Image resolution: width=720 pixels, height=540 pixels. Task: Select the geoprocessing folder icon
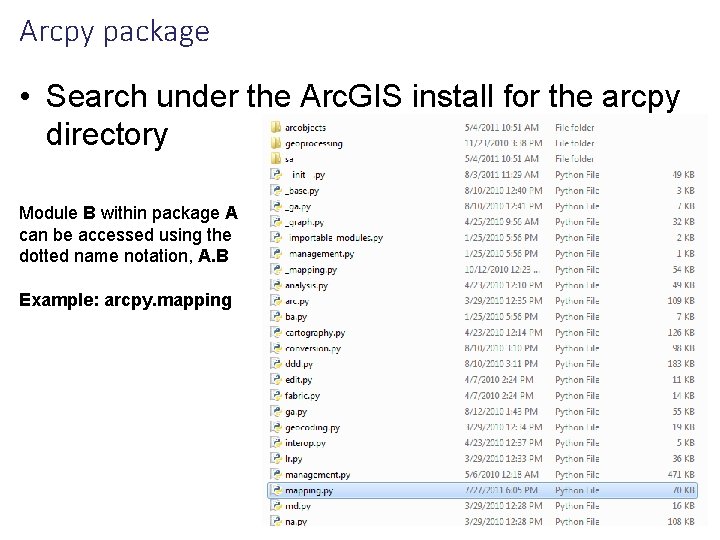[276, 143]
